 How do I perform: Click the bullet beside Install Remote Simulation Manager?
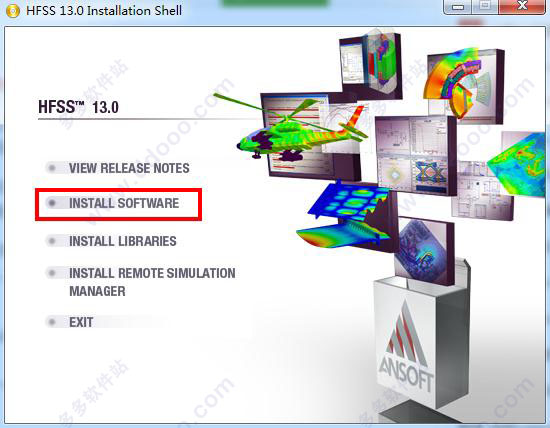coord(52,273)
